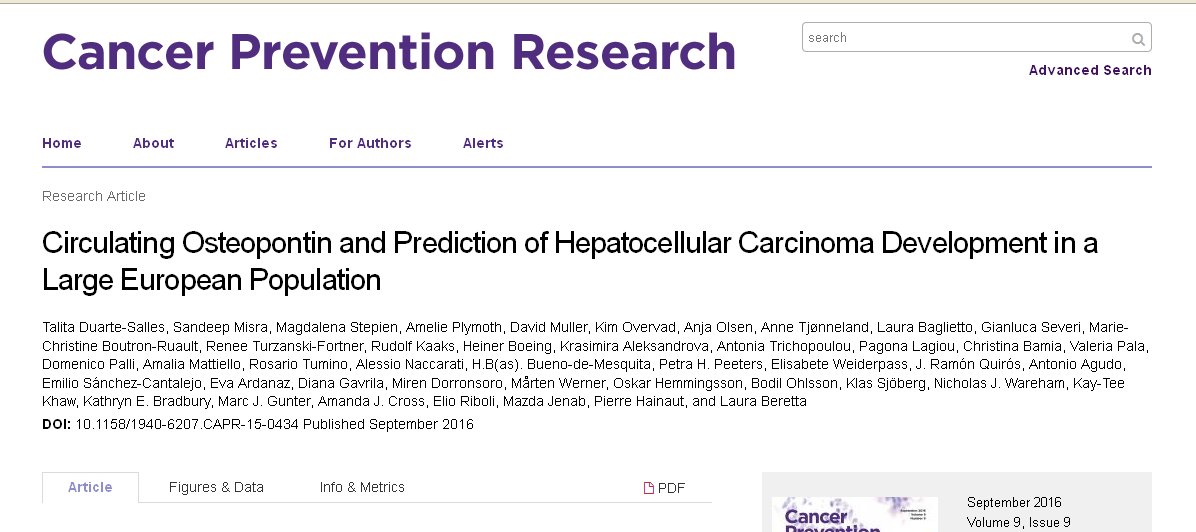The image size is (1196, 532).
Task: Open the About menu item
Action: point(153,143)
